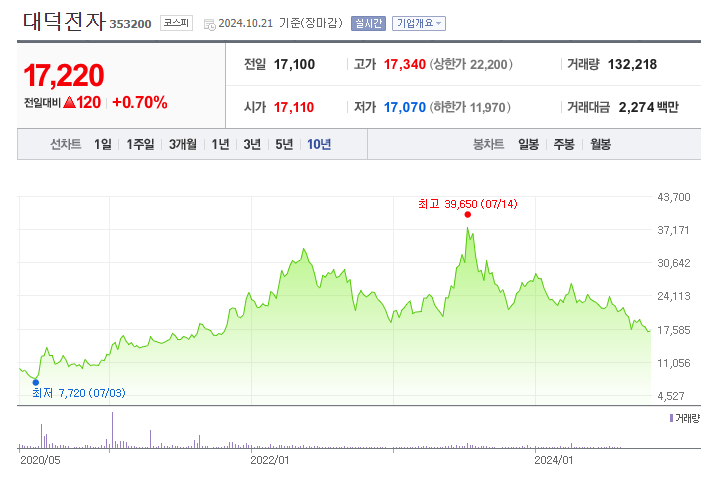Click the stock name 대덕전자
The width and height of the screenshot is (701, 479).
click(64, 21)
